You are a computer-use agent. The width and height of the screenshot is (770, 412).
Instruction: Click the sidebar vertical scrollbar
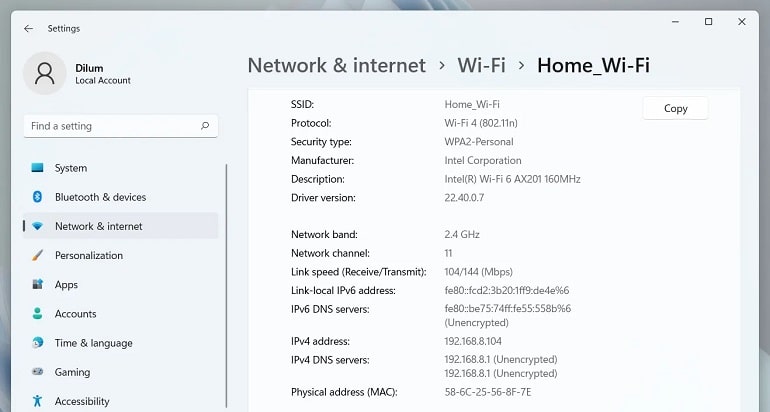tap(226, 286)
